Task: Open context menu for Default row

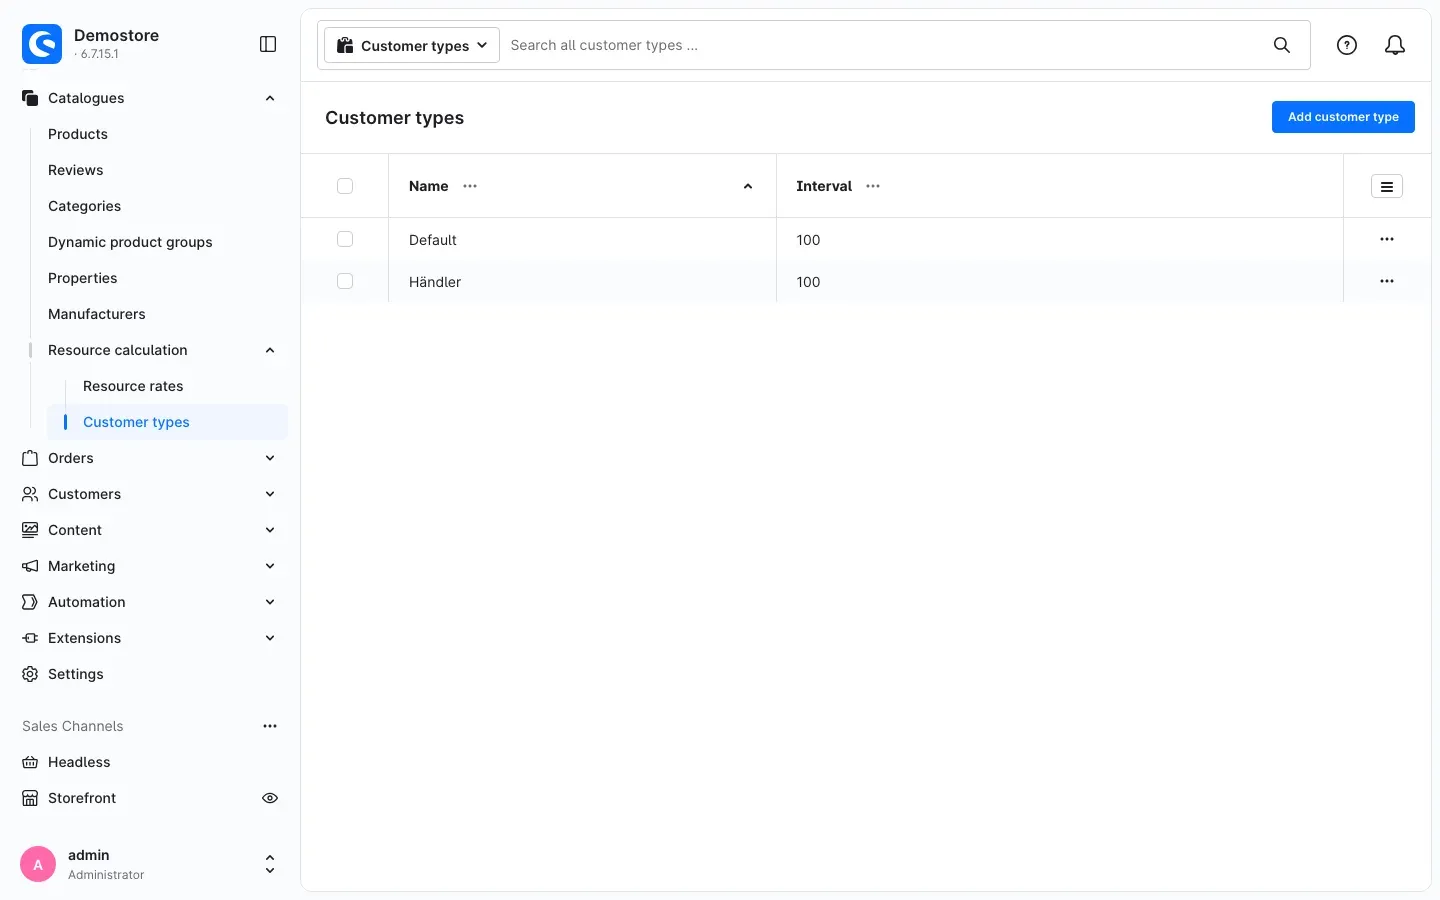Action: click(x=1387, y=239)
